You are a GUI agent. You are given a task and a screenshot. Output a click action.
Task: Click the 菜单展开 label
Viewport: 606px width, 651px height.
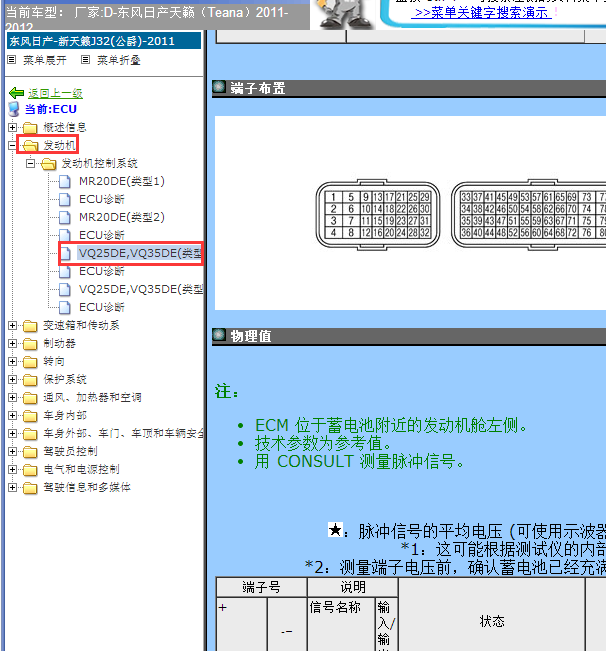coord(45,60)
